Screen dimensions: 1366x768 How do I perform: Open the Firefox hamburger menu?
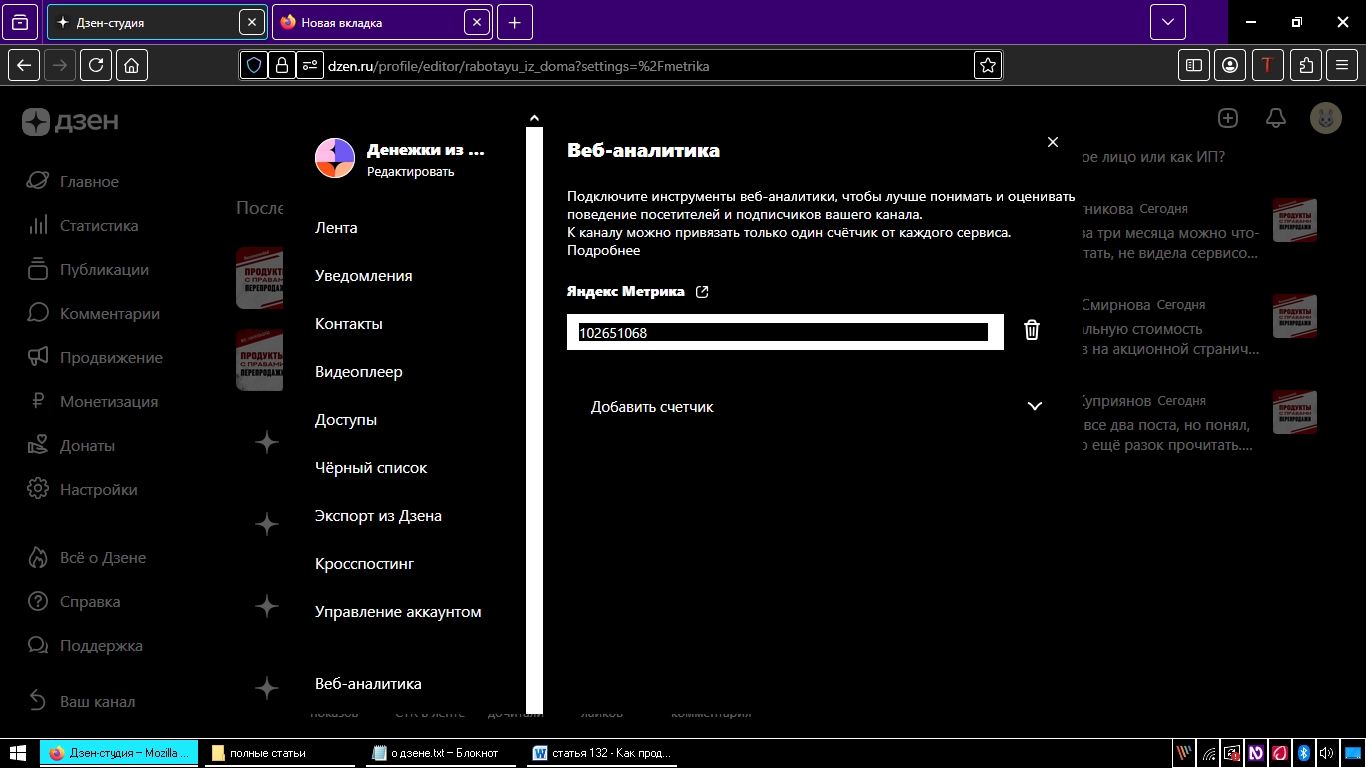pos(1342,65)
